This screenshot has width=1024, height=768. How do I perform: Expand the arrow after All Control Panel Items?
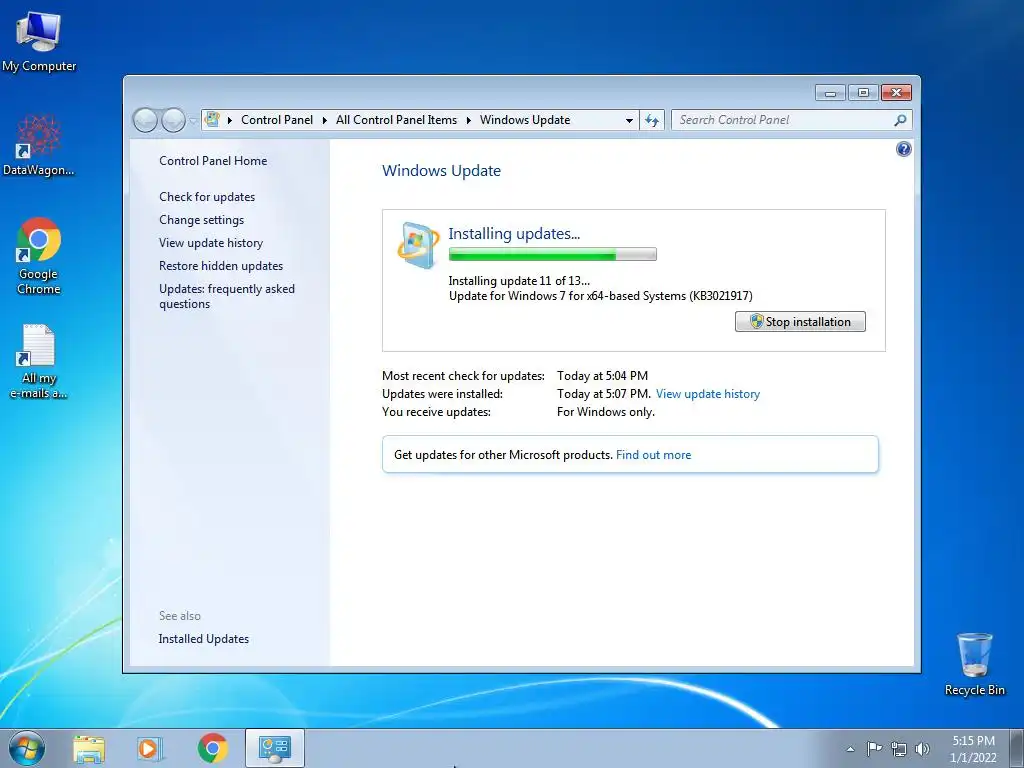click(469, 120)
